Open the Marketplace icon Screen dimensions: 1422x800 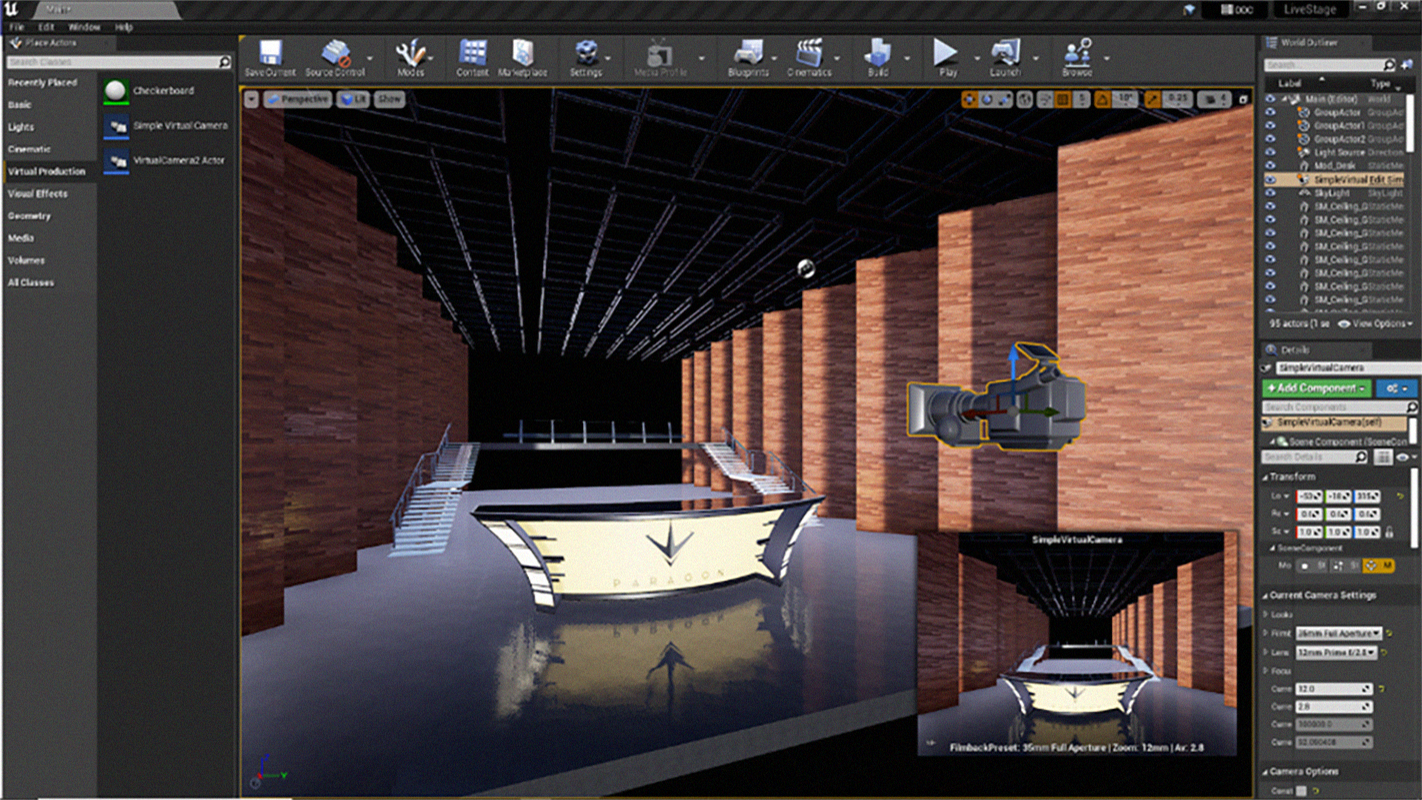[523, 53]
